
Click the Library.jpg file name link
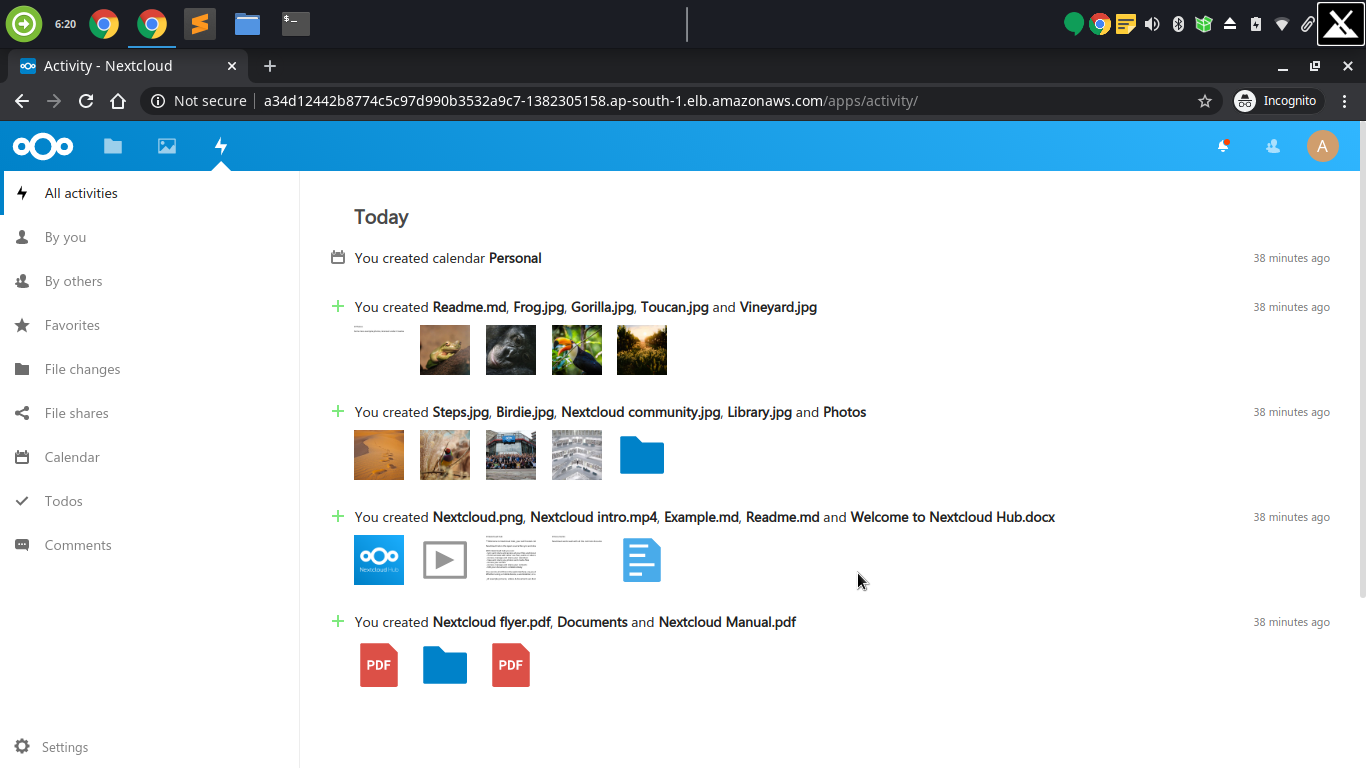click(x=760, y=412)
